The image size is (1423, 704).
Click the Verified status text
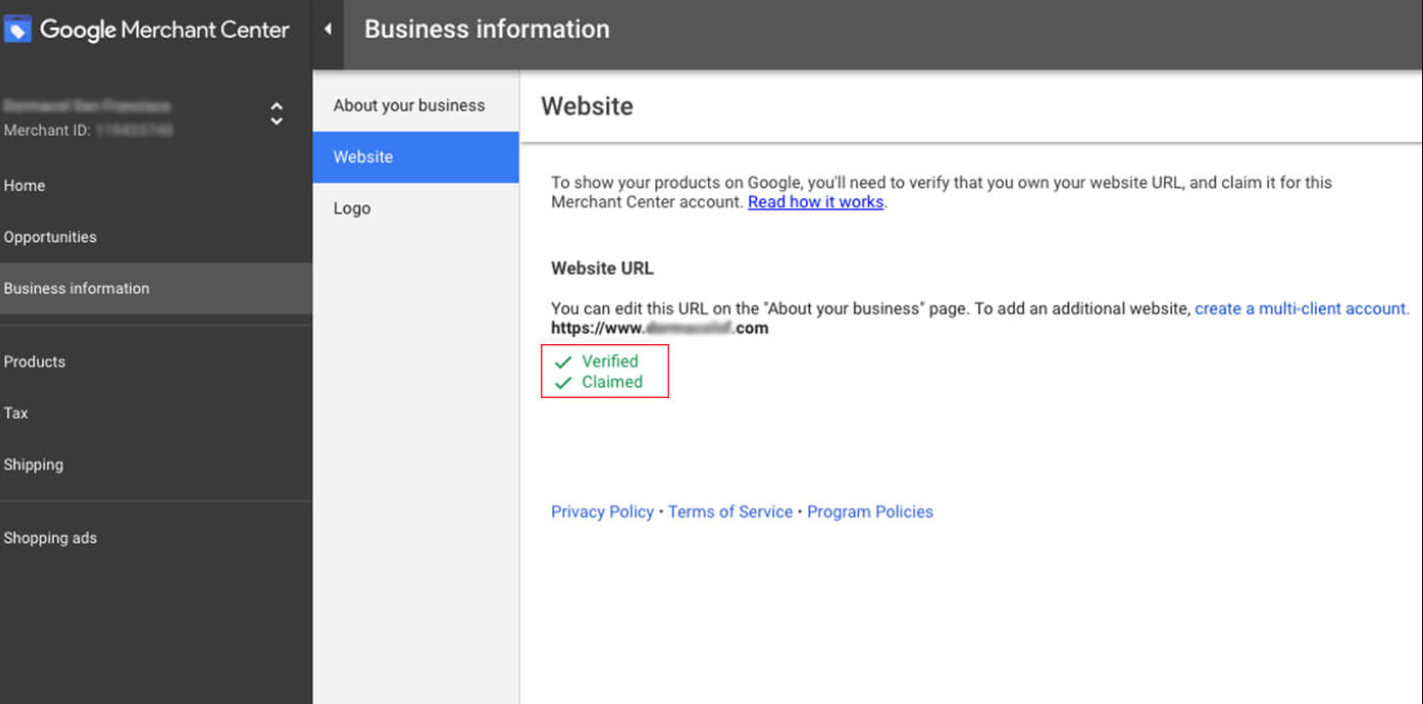(610, 361)
